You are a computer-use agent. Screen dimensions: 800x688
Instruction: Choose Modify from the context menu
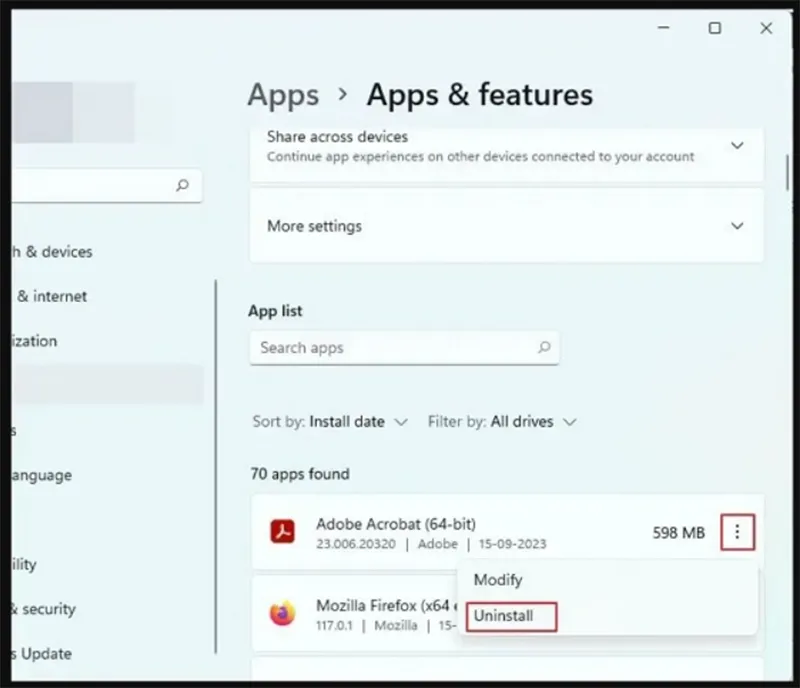pos(498,580)
